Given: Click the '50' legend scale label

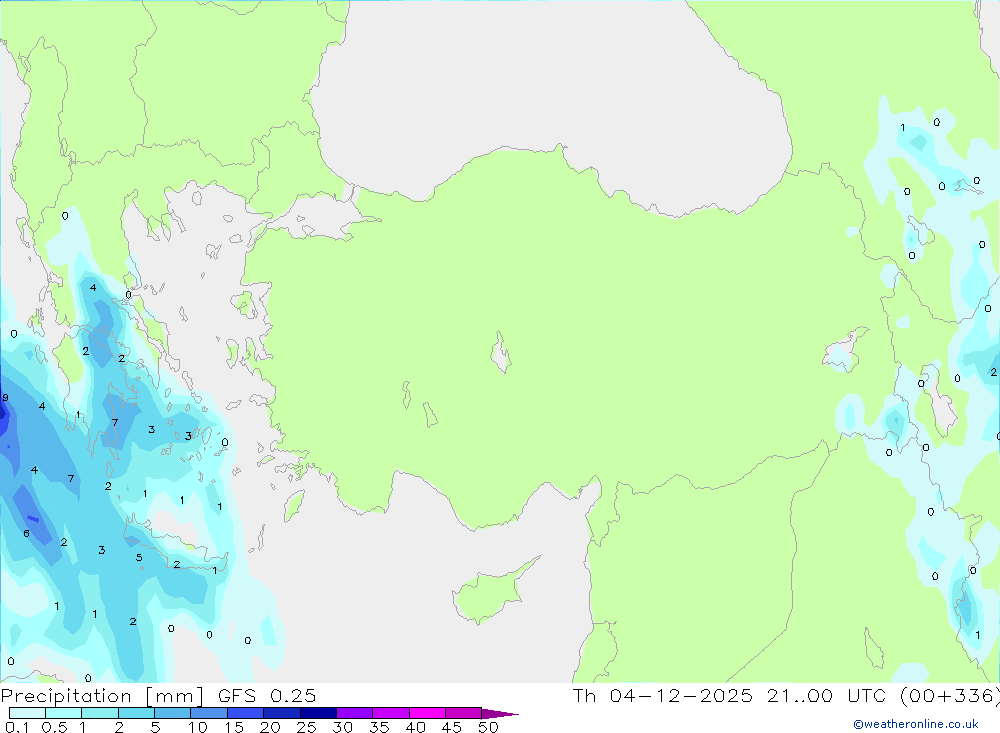Looking at the screenshot, I should coord(488,727).
